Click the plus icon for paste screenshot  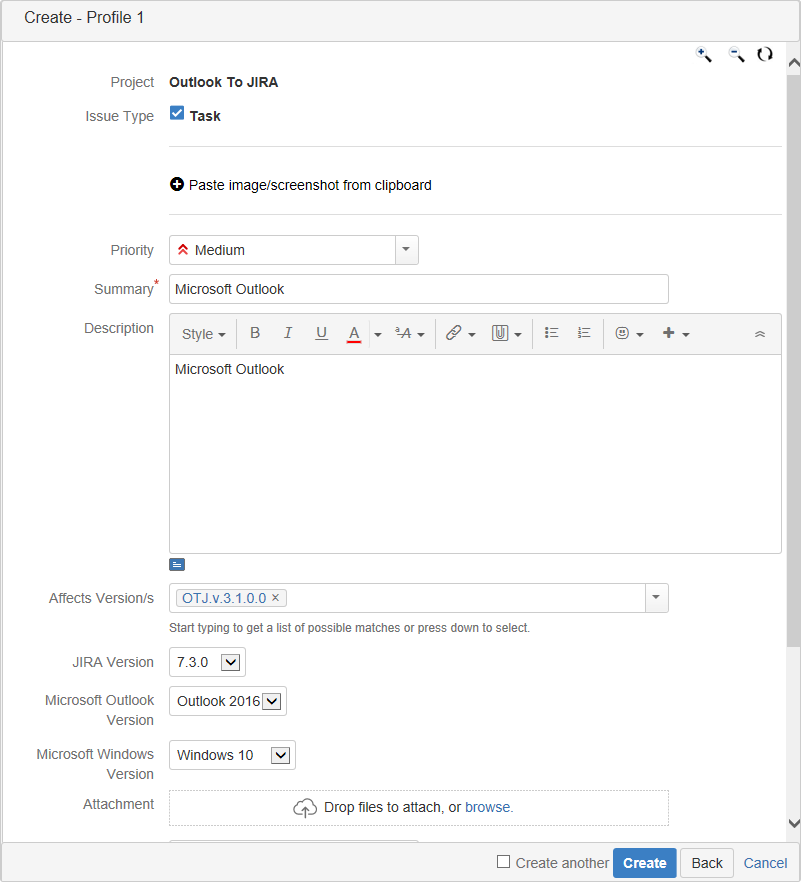point(177,184)
